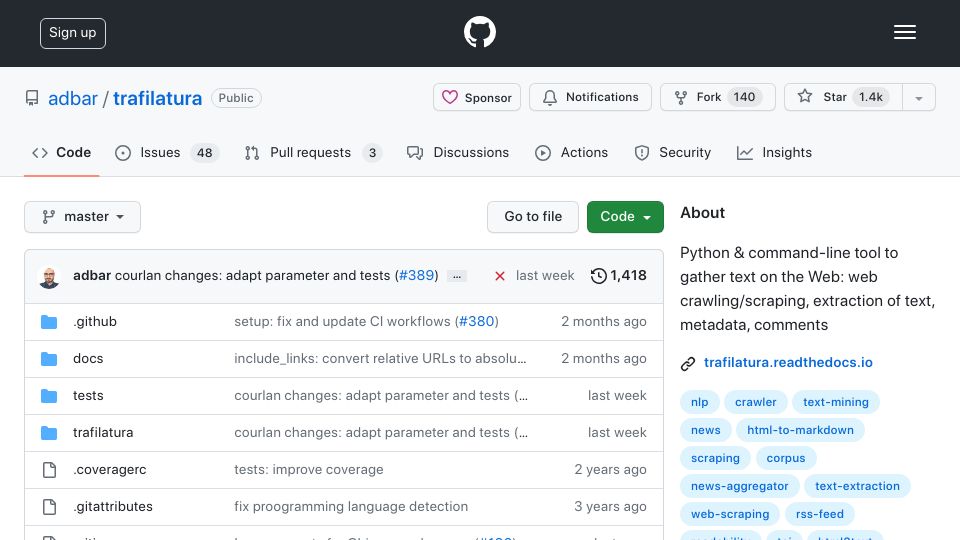Open the Pull requests tab
Screen dimensions: 960x540
click(313, 152)
